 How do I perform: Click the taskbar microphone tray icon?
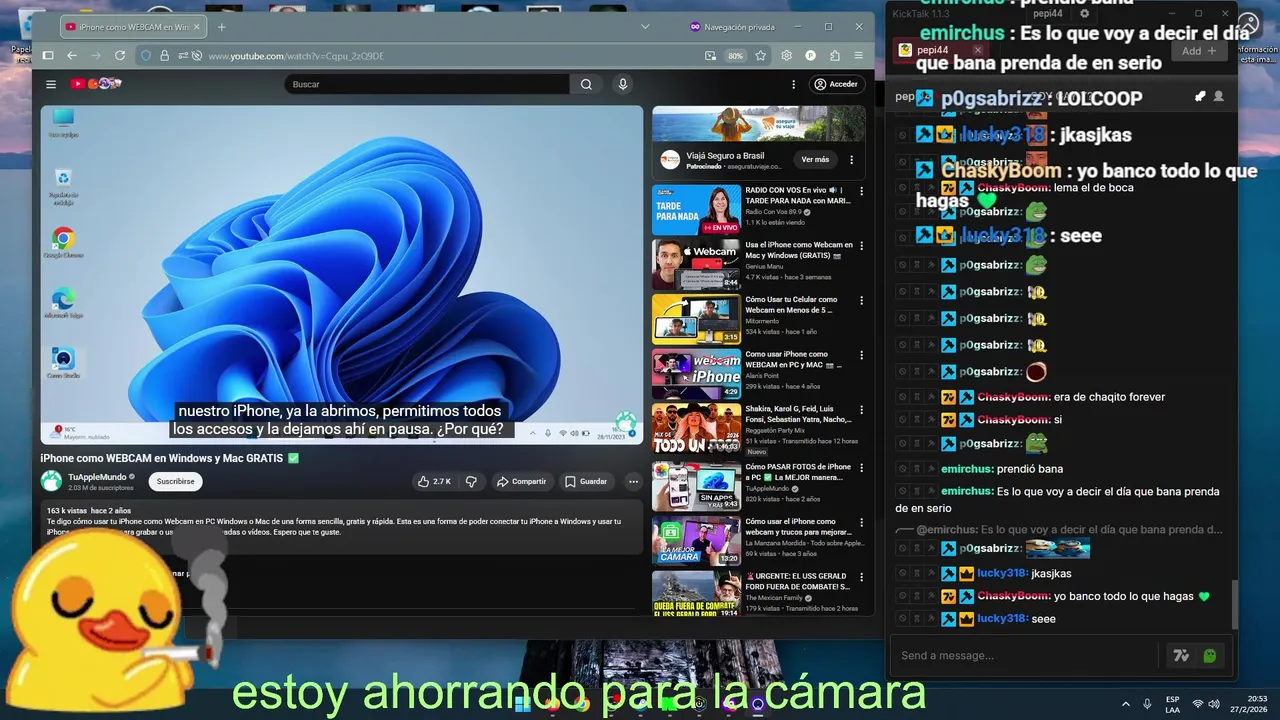[1147, 704]
